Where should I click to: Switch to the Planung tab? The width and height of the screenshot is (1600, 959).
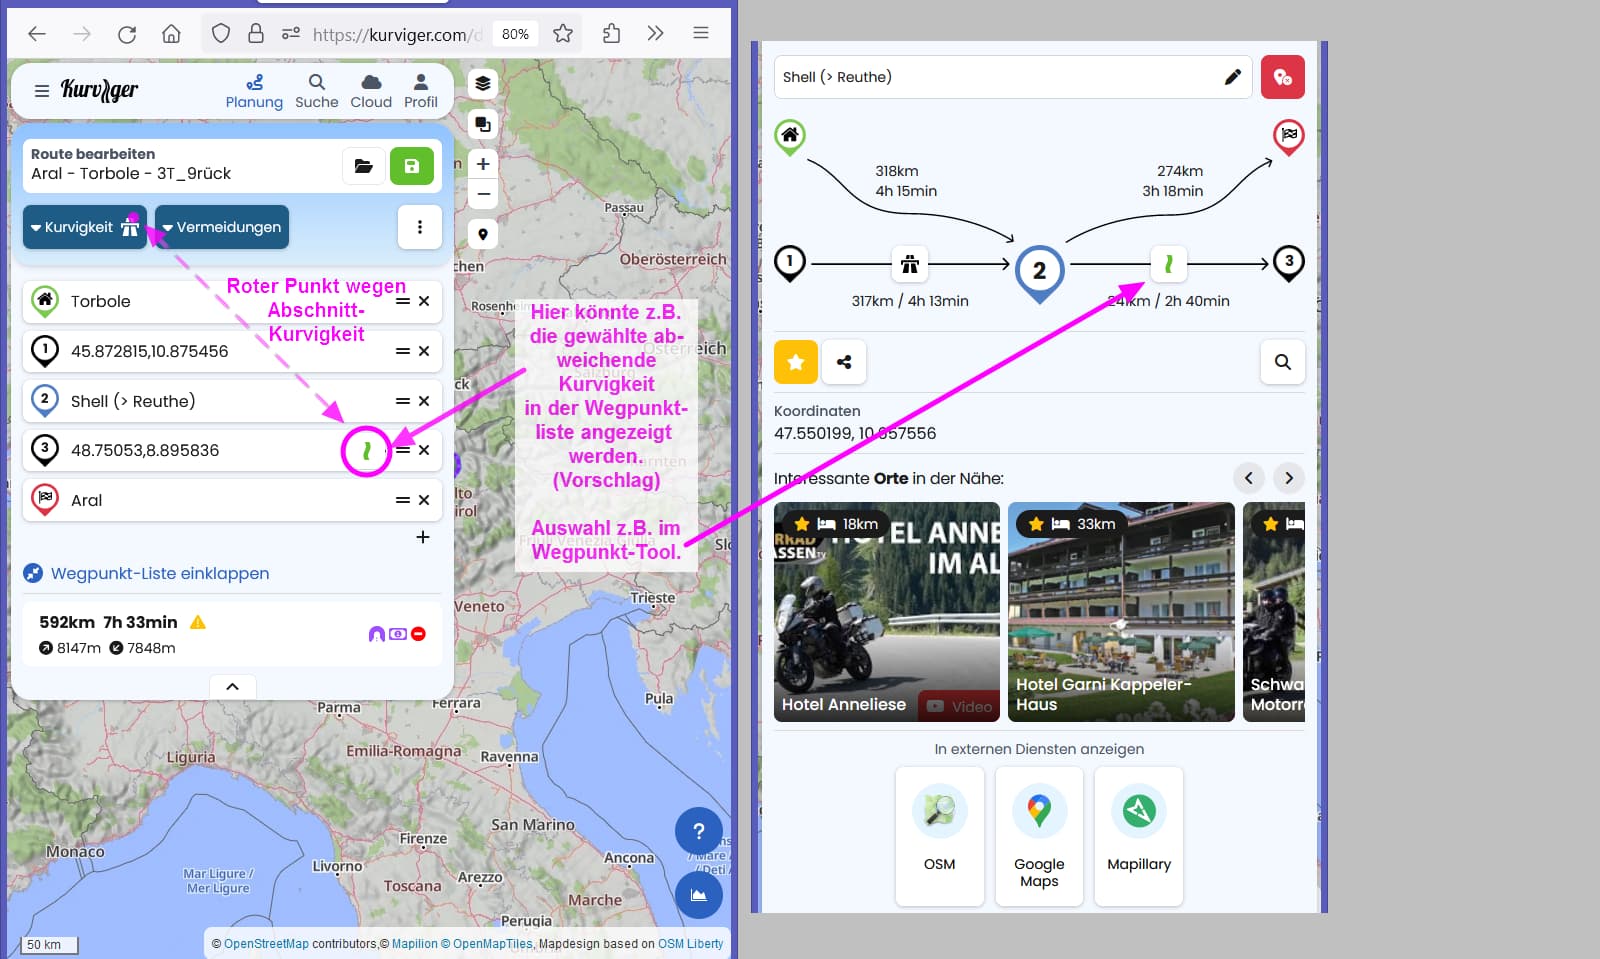(x=254, y=91)
